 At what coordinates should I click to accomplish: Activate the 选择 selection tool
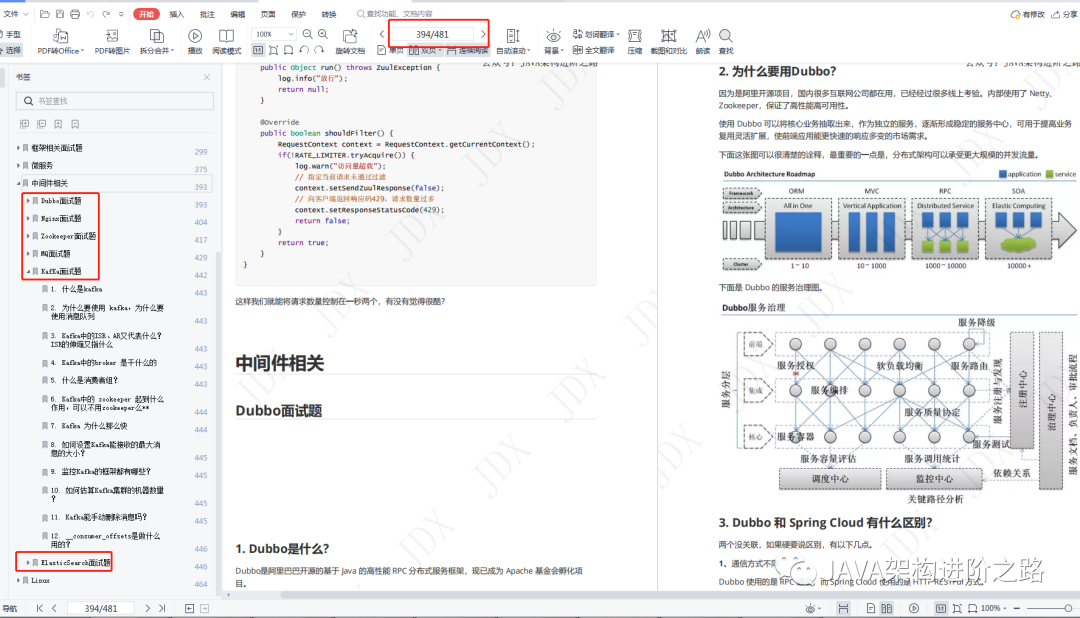coord(10,50)
